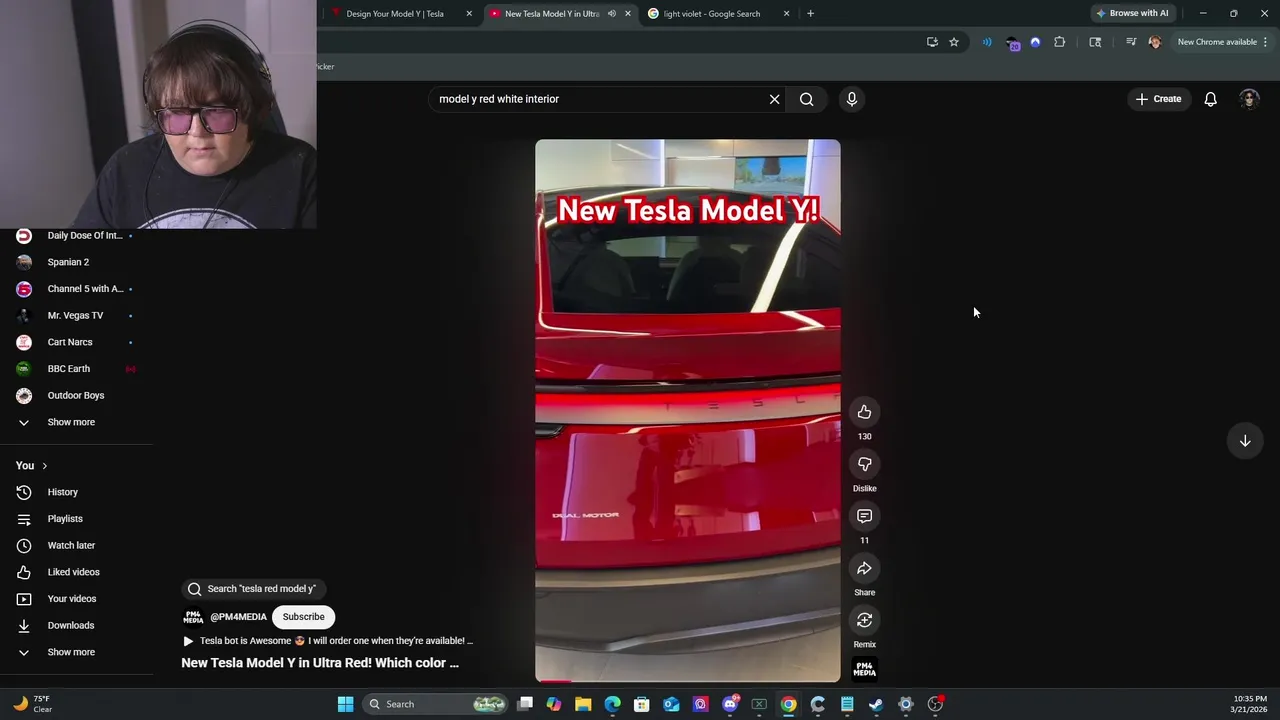Open the @PM4MEDIA channel link
1280x720 pixels.
tap(238, 617)
